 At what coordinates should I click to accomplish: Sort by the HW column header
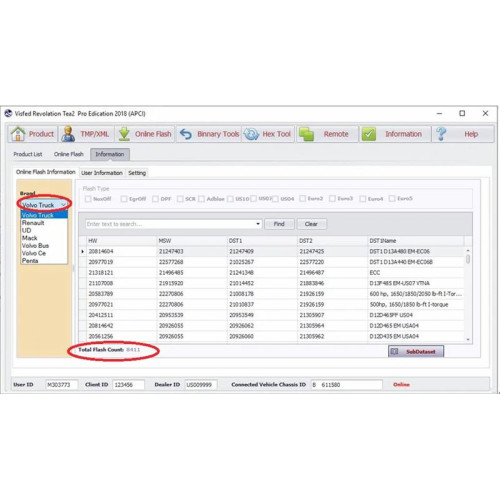point(122,241)
